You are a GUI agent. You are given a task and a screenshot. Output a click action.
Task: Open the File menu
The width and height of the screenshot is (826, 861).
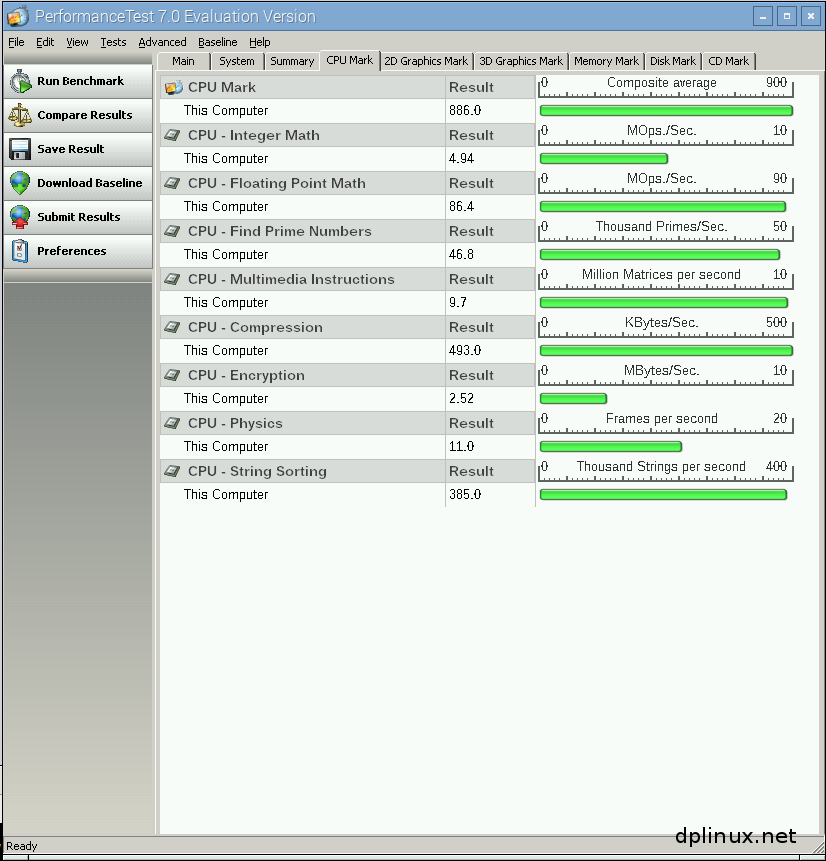[16, 42]
